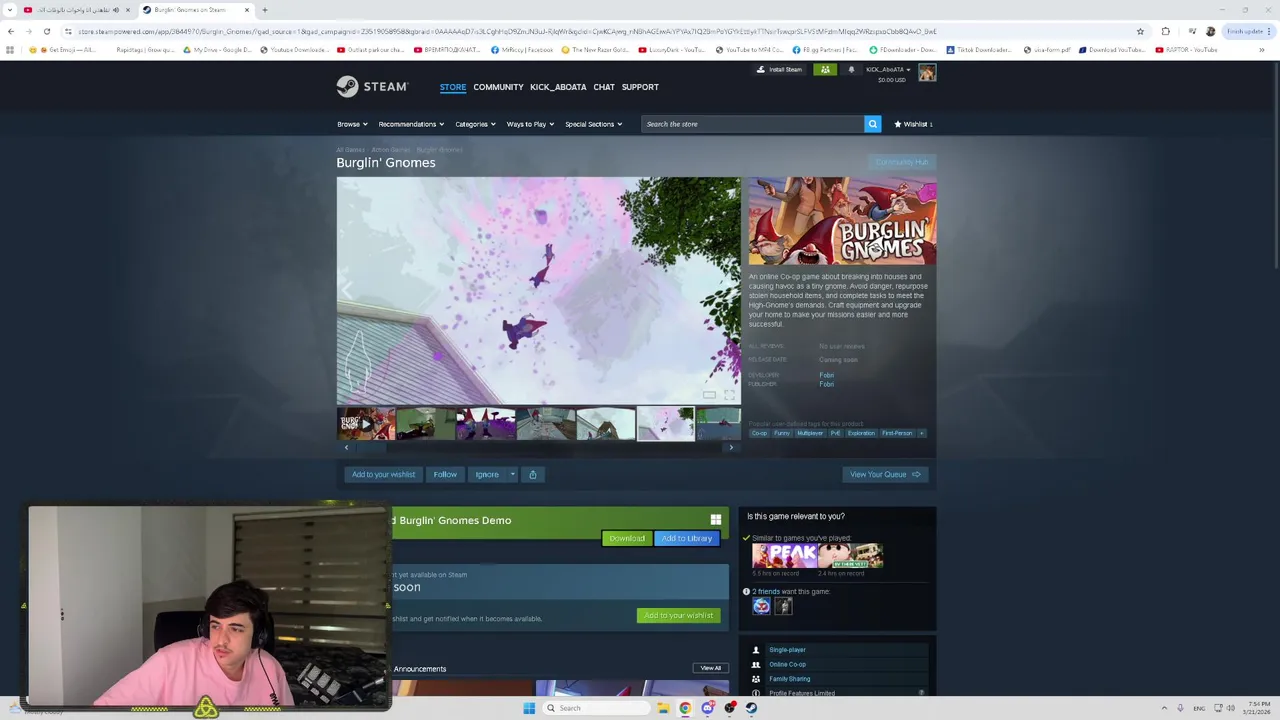Open the KICK_ABOATA profile menu
This screenshot has width=1280, height=720.
(558, 87)
